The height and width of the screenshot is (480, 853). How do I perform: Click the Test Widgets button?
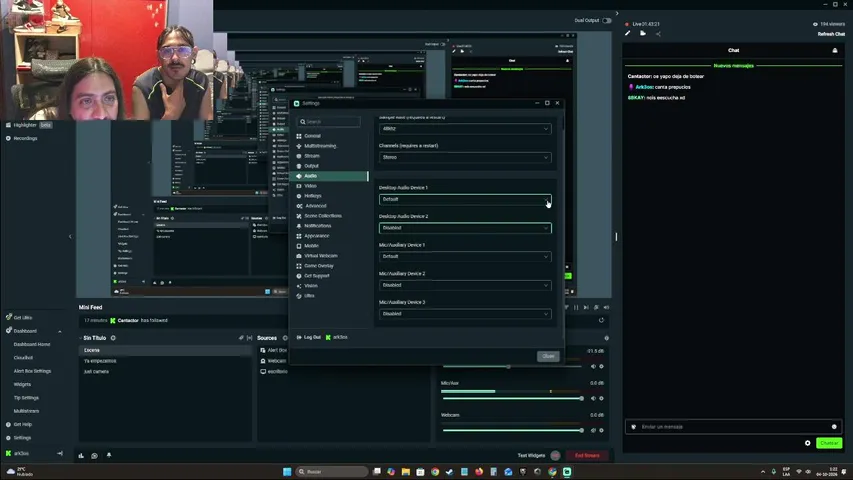[x=531, y=456]
